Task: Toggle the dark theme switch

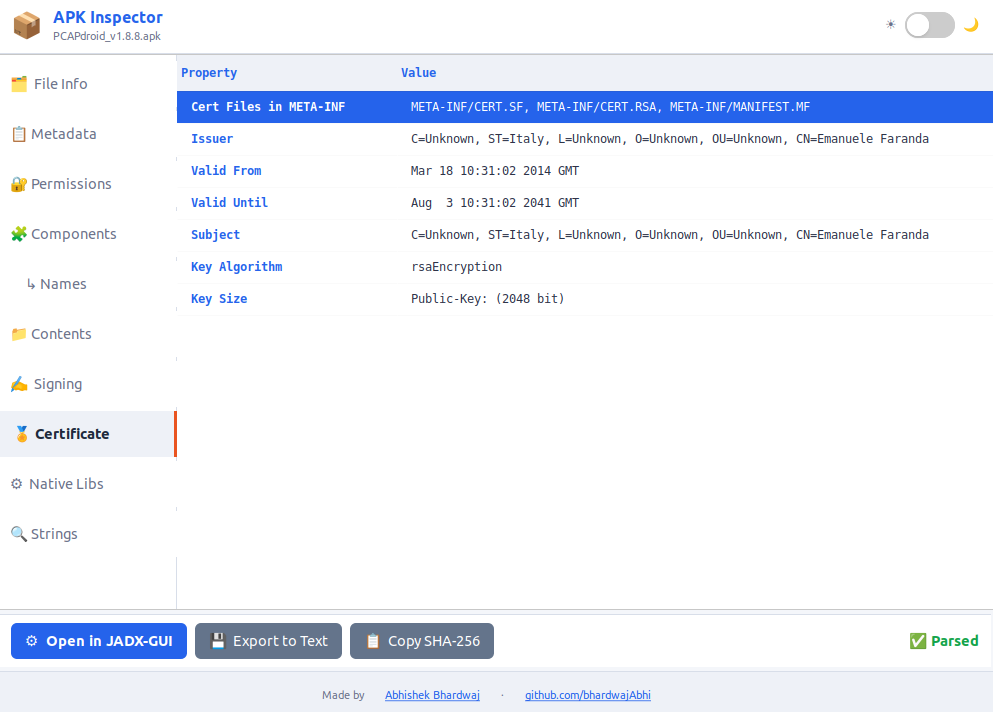Action: (930, 25)
